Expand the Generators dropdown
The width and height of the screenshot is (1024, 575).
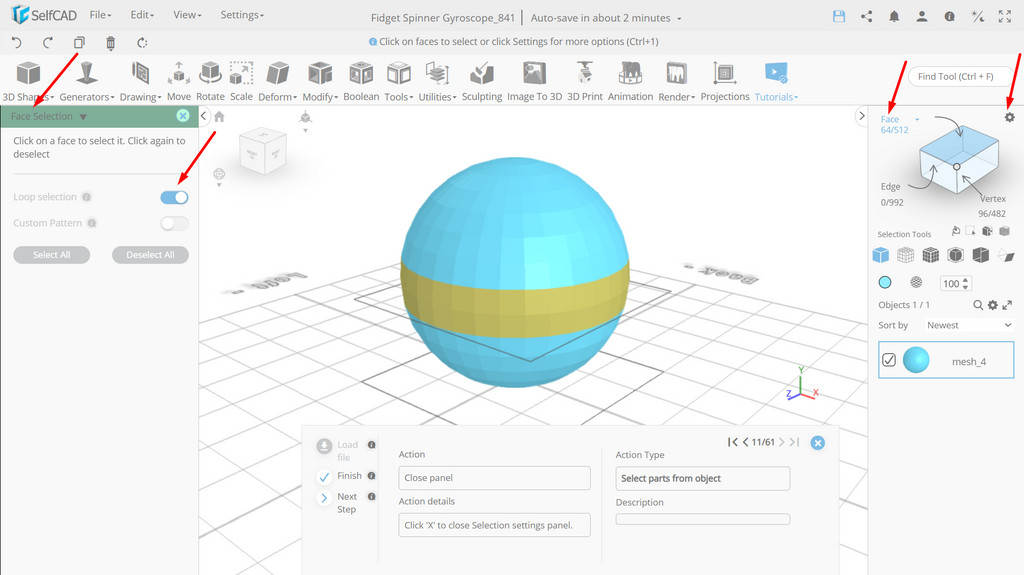coord(86,97)
